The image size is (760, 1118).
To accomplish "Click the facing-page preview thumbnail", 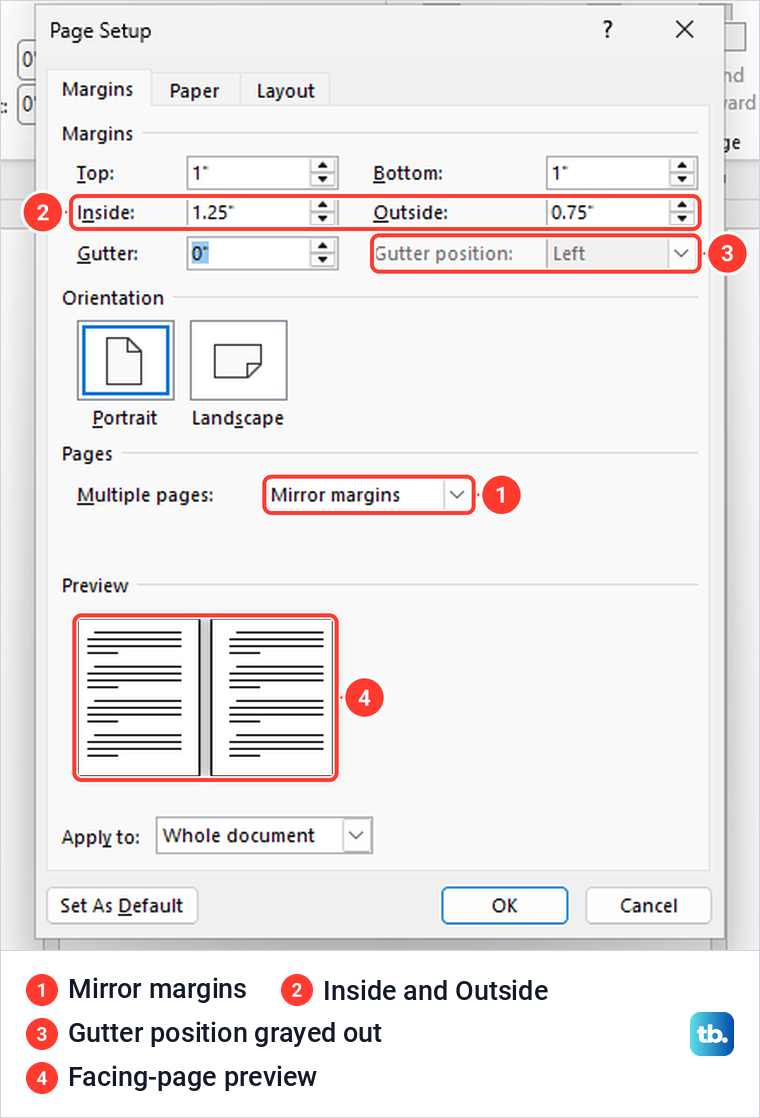I will (x=205, y=697).
